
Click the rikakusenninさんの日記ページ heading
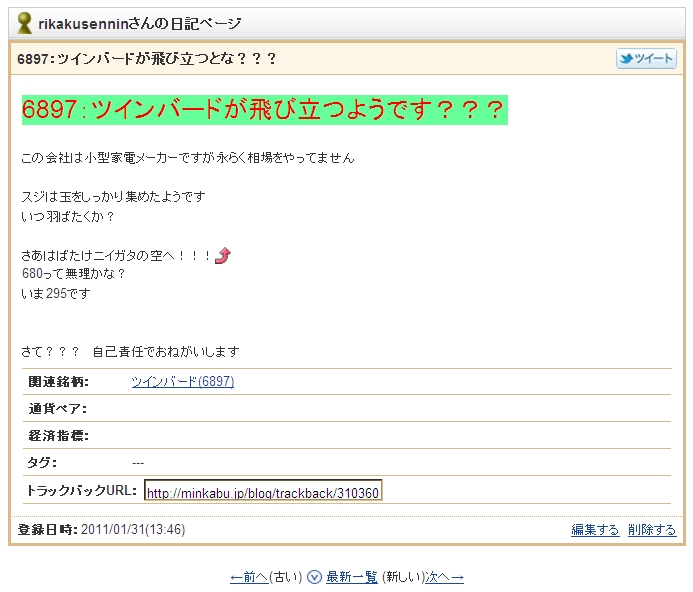click(140, 23)
